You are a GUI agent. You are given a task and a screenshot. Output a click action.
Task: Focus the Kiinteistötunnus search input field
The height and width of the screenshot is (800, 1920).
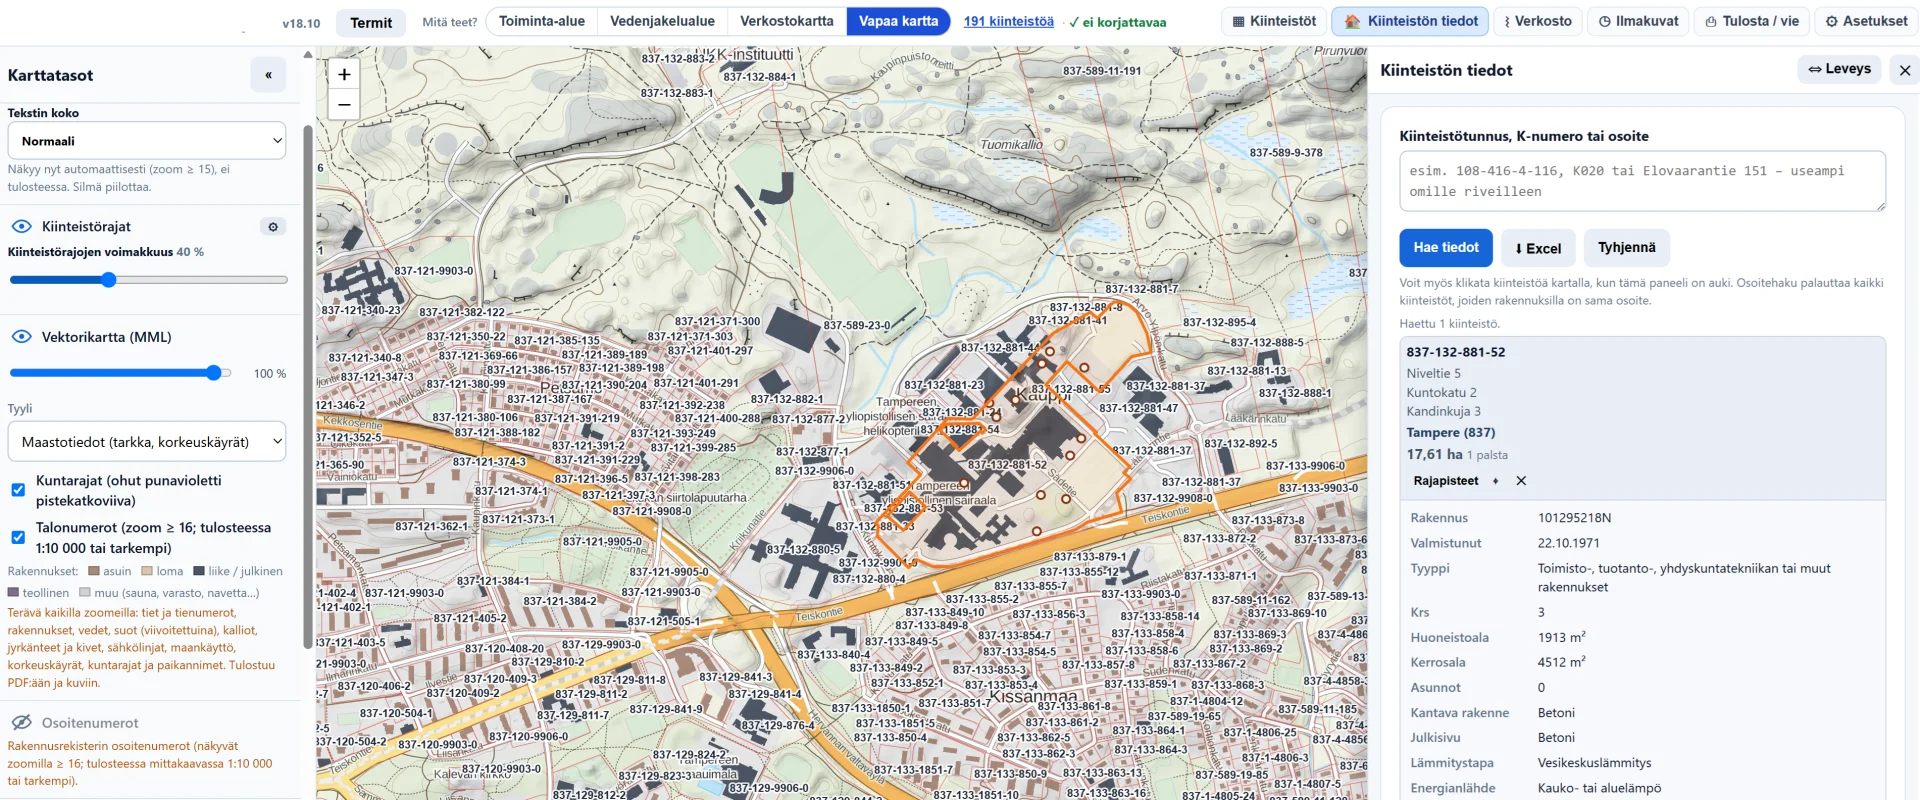[1642, 181]
